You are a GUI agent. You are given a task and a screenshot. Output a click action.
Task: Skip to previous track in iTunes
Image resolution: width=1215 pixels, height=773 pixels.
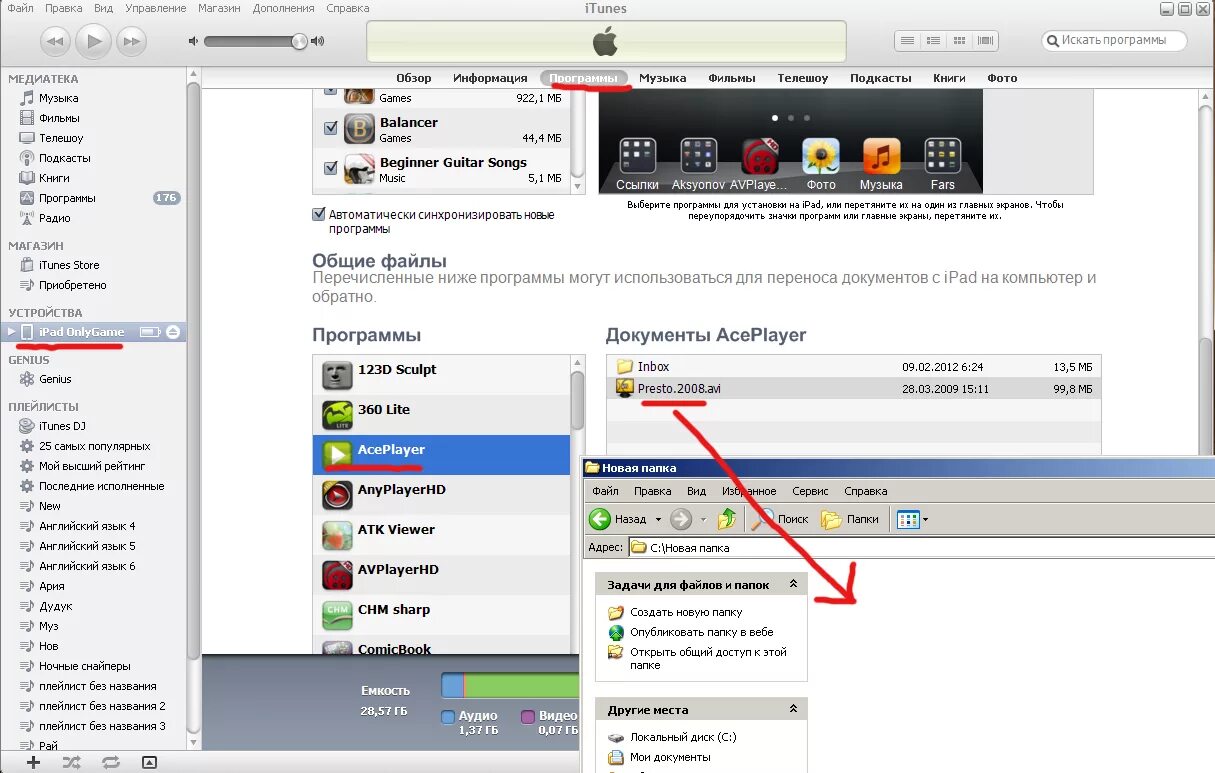pyautogui.click(x=55, y=41)
